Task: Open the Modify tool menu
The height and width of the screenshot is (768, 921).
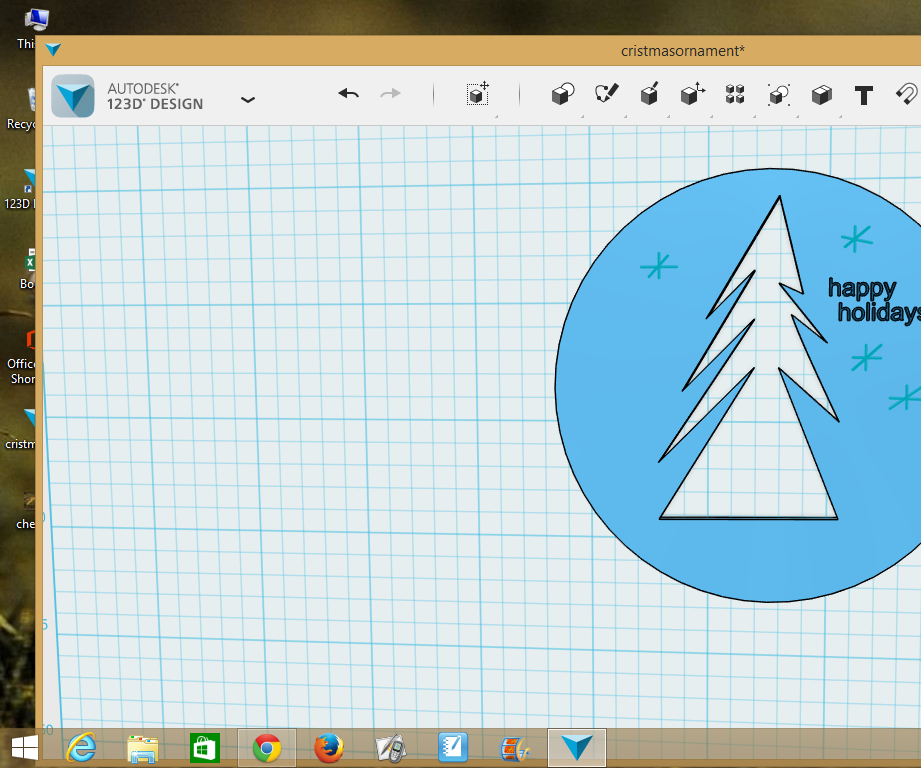Action: [x=693, y=94]
